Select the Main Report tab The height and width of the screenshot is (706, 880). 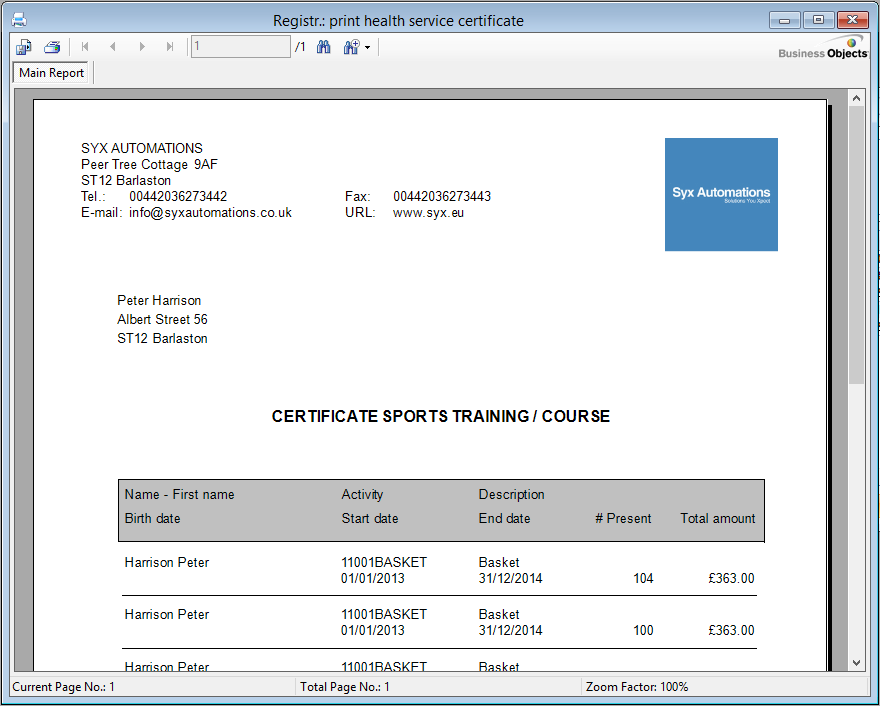click(52, 73)
